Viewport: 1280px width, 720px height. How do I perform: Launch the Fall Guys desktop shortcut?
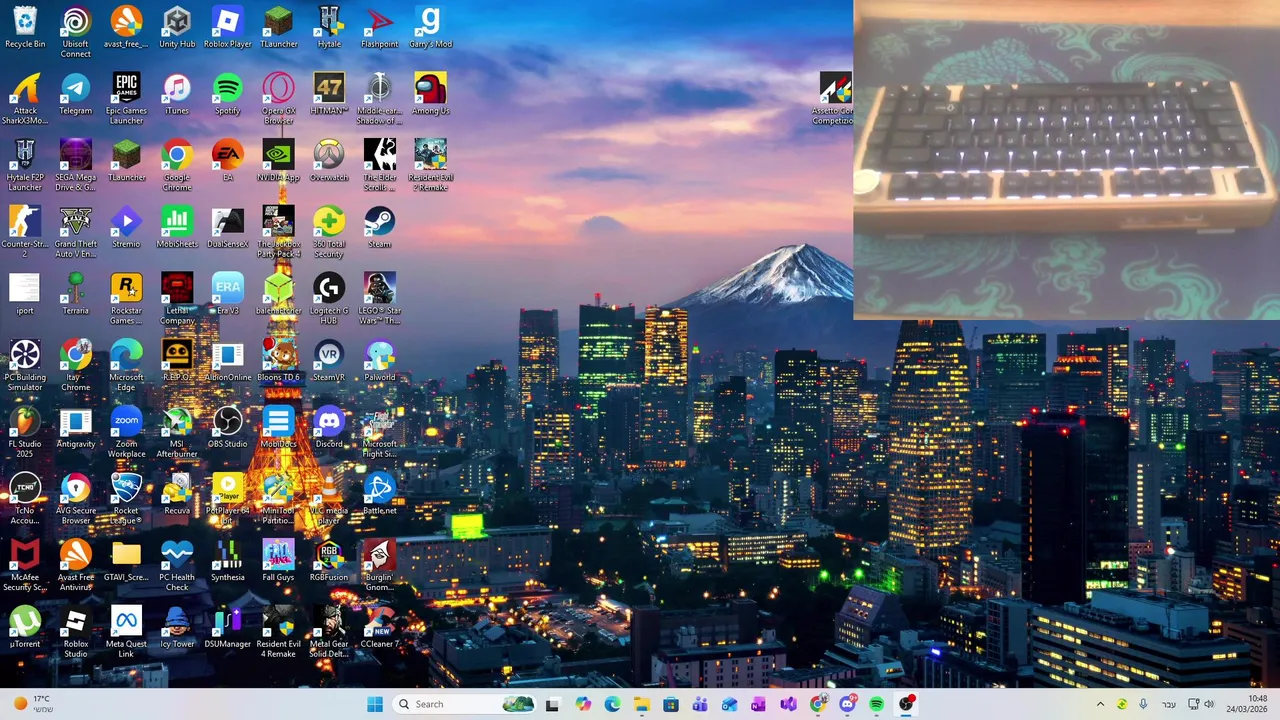point(278,561)
